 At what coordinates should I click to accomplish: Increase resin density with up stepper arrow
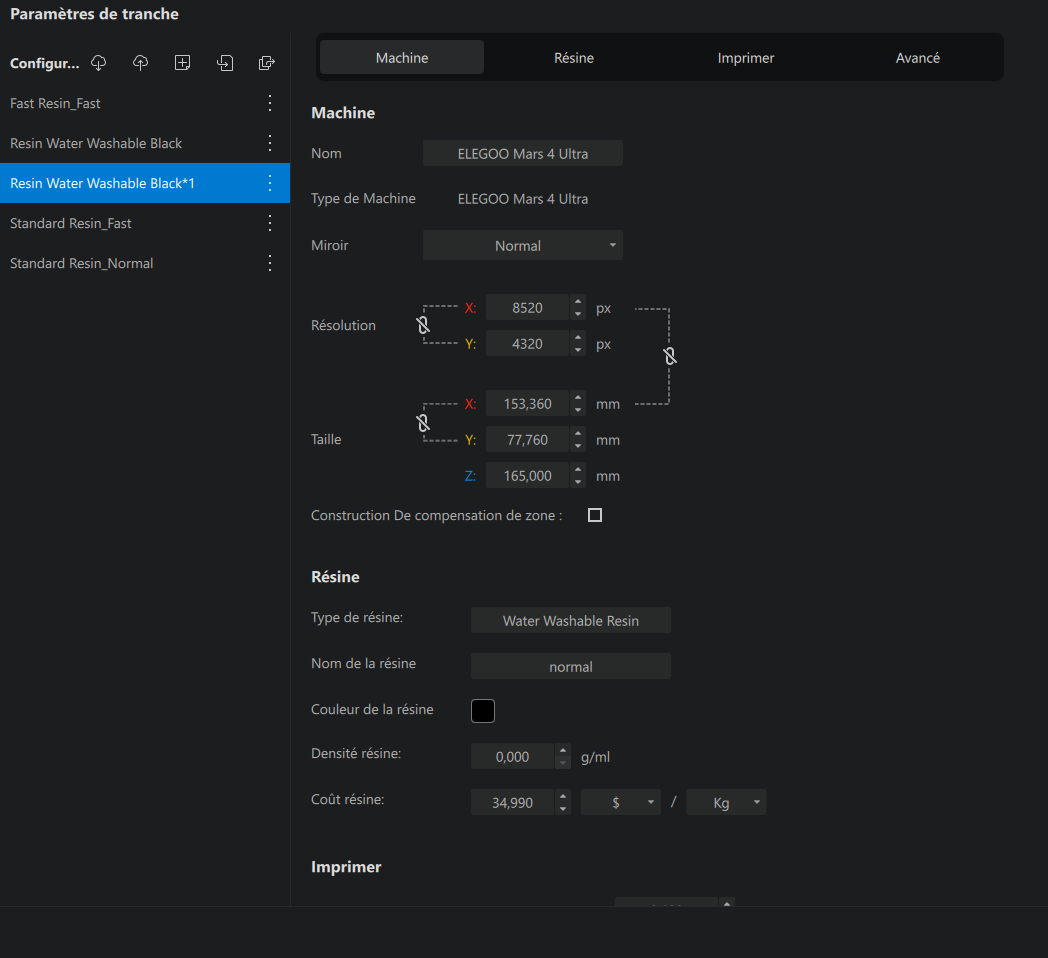click(563, 751)
